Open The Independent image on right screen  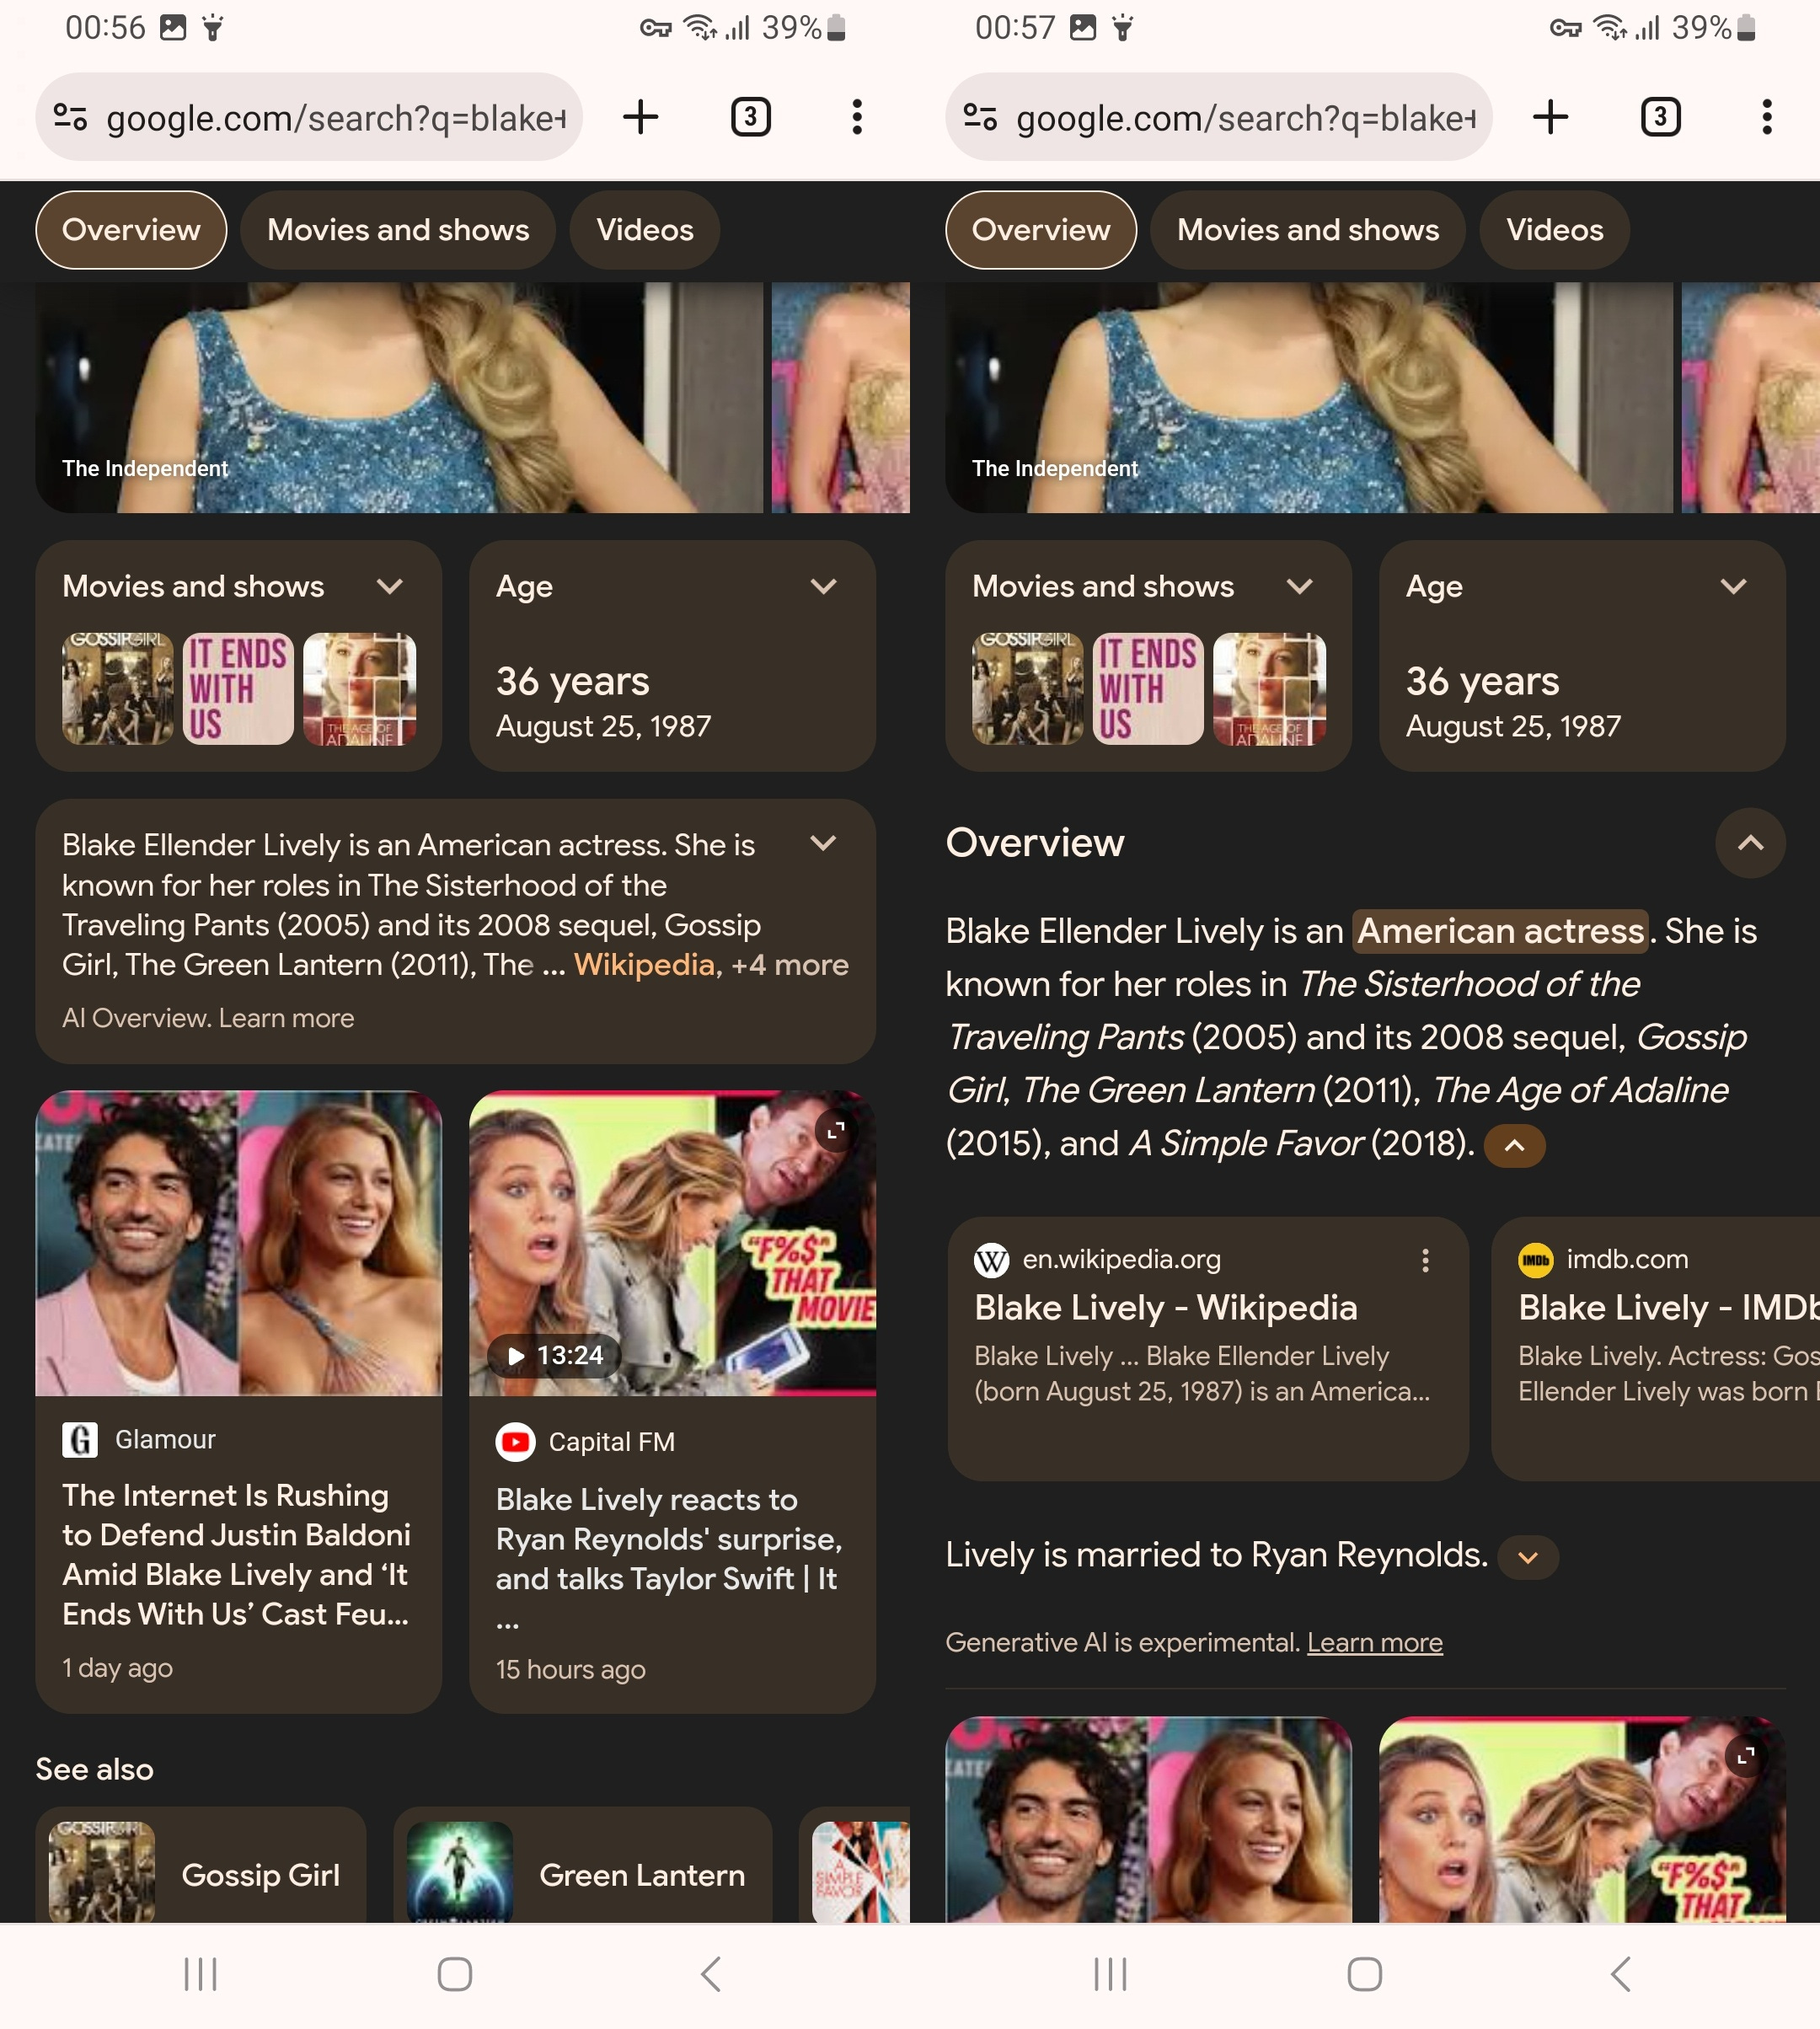click(1309, 397)
